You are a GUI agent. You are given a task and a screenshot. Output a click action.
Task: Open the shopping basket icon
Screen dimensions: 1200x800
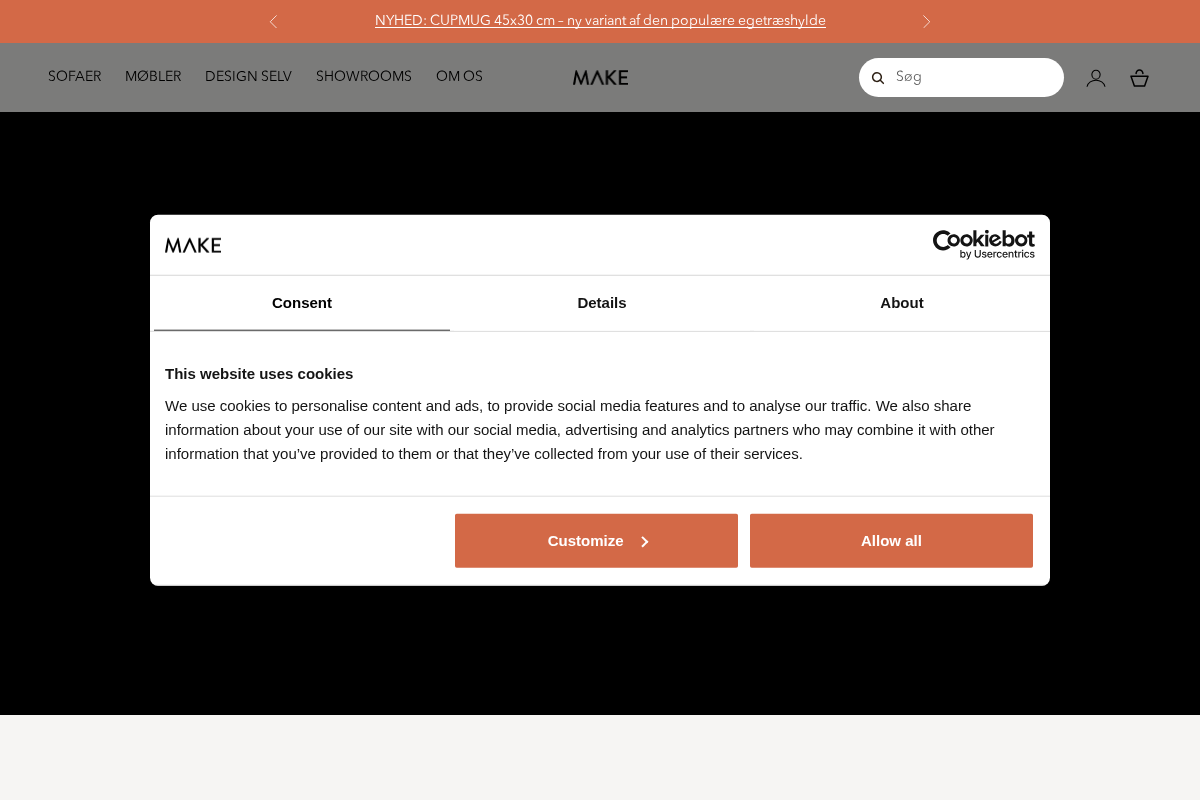(x=1139, y=77)
